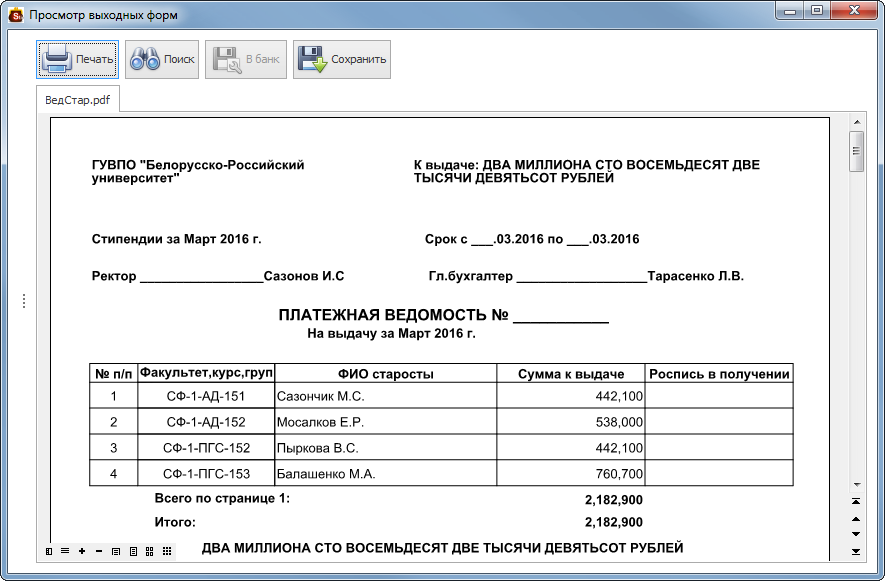The height and width of the screenshot is (581, 885).
Task: Click the ФИО старосты column header
Action: (386, 374)
